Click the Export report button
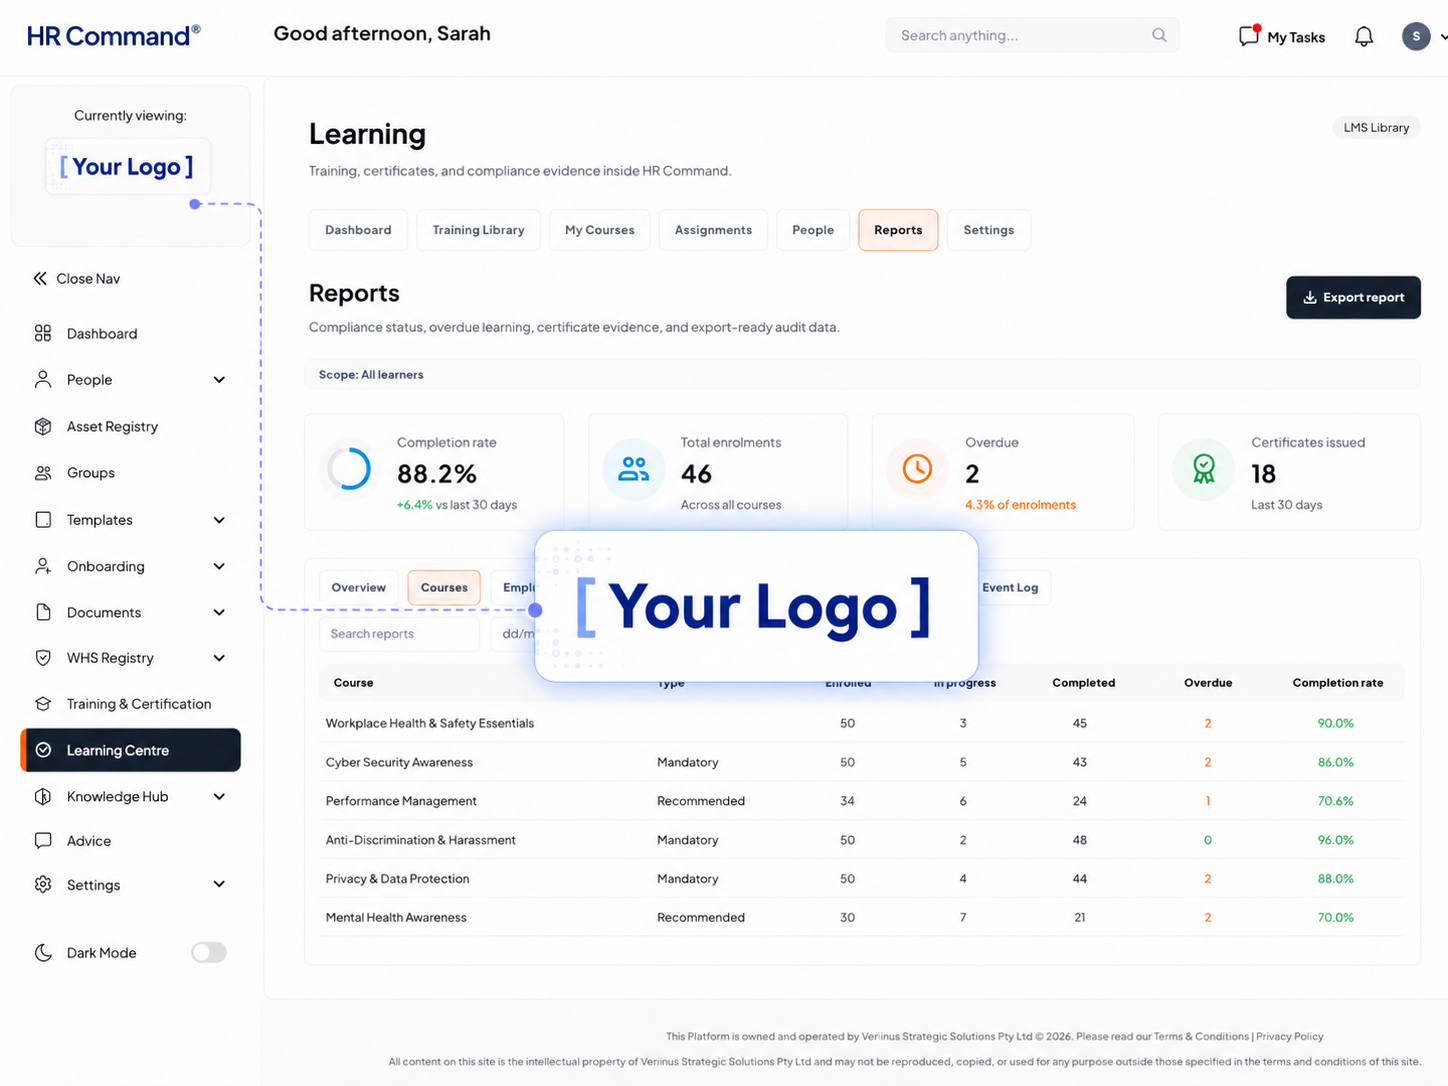1448x1086 pixels. [1353, 297]
